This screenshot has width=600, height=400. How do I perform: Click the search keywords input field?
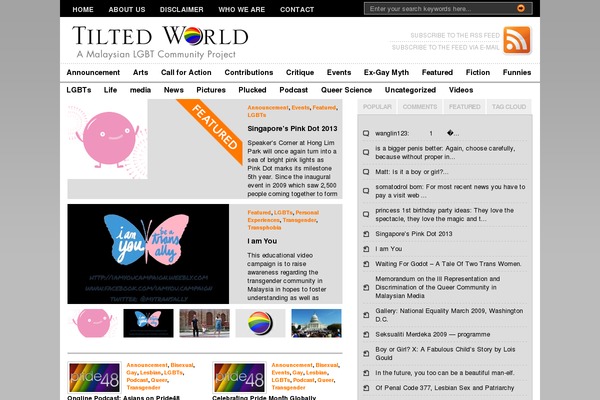pos(440,8)
